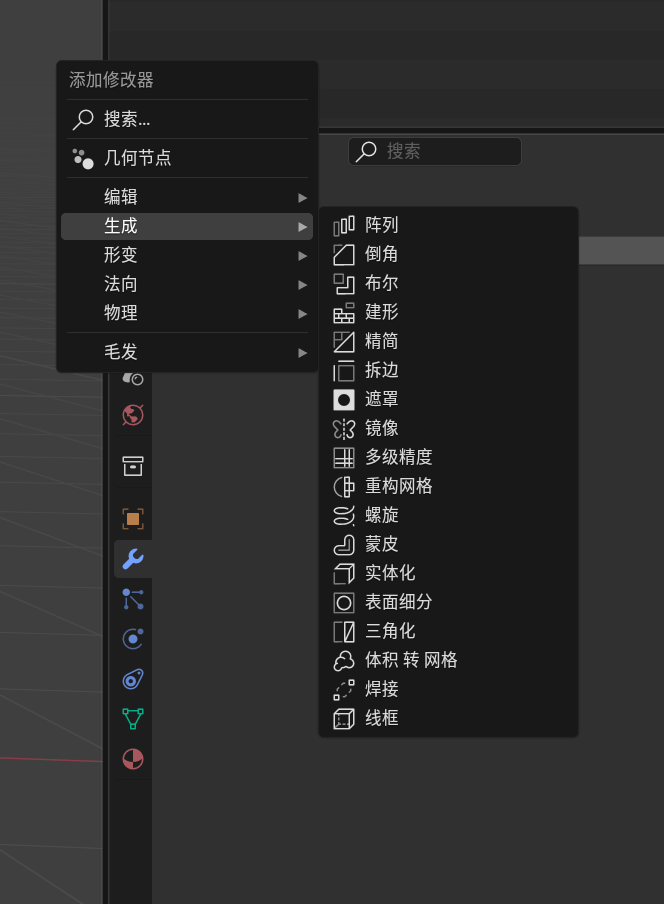Click the 添加修改器 menu title
Screen dimensions: 664x904
coord(111,80)
